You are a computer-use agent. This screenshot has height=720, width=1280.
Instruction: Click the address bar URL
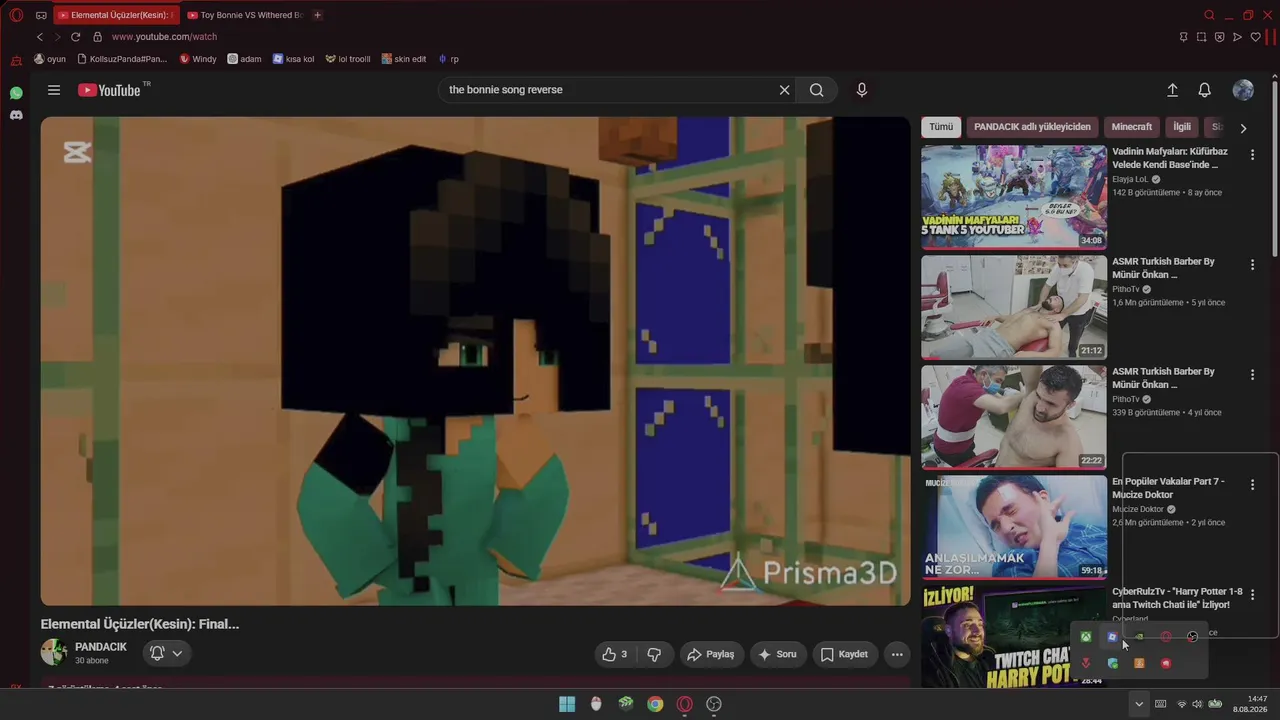click(164, 37)
